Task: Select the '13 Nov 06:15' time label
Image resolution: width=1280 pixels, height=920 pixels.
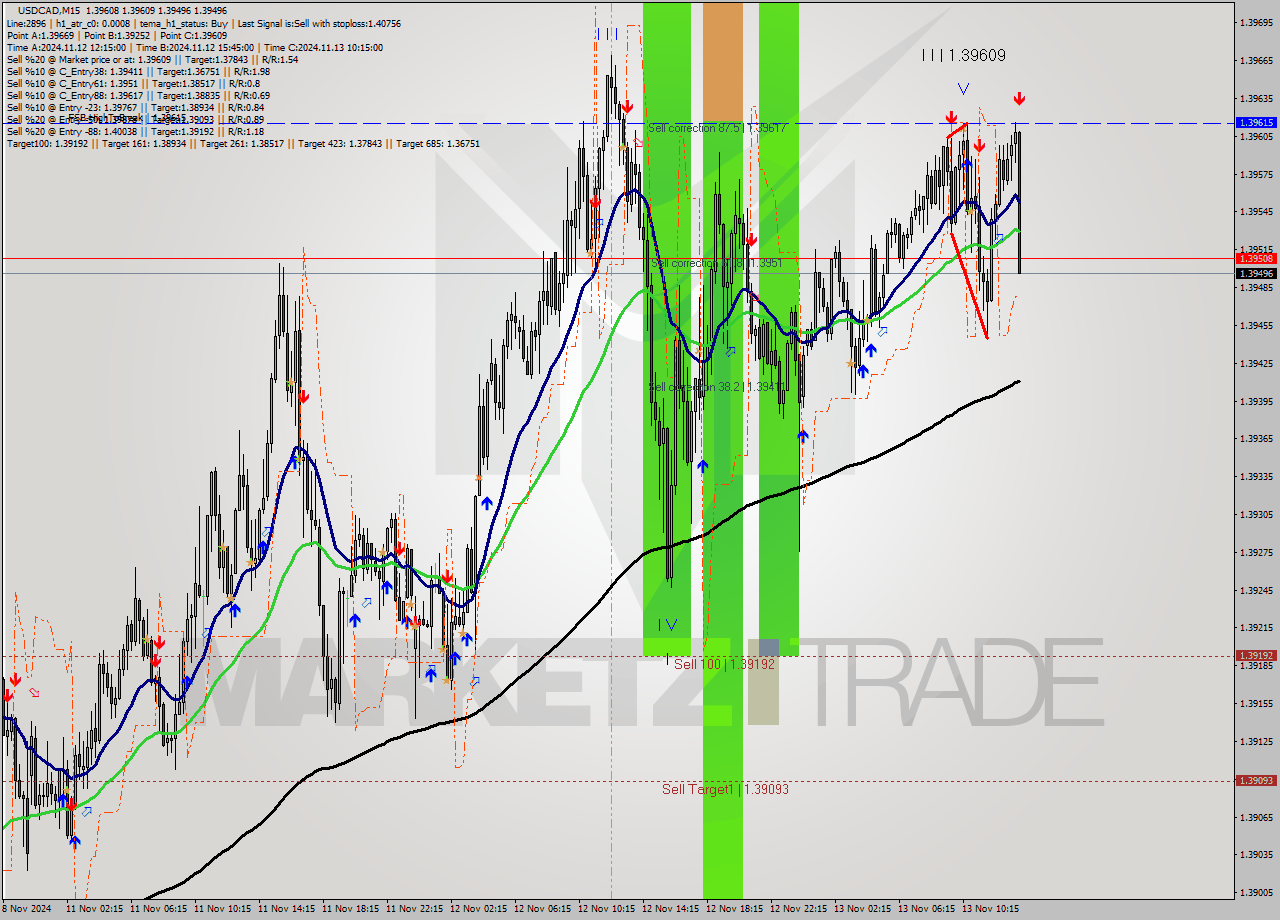Action: pos(927,909)
